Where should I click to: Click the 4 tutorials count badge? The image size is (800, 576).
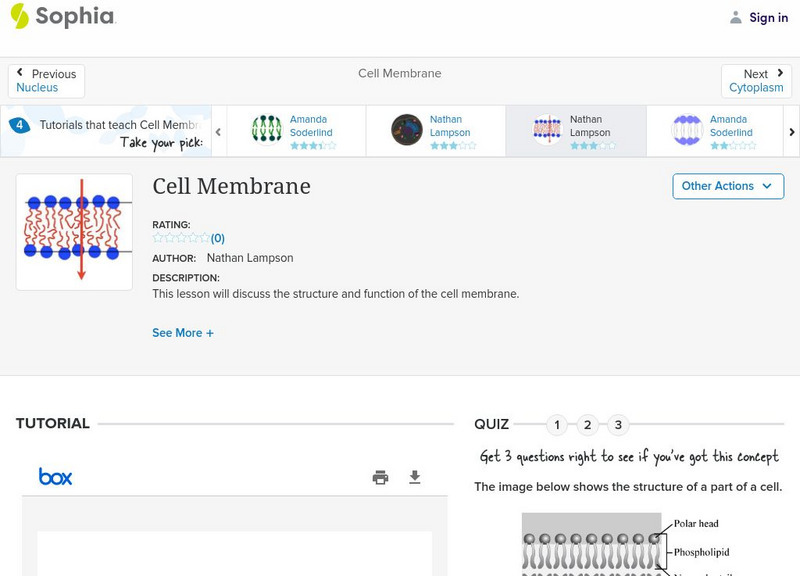[x=19, y=126]
